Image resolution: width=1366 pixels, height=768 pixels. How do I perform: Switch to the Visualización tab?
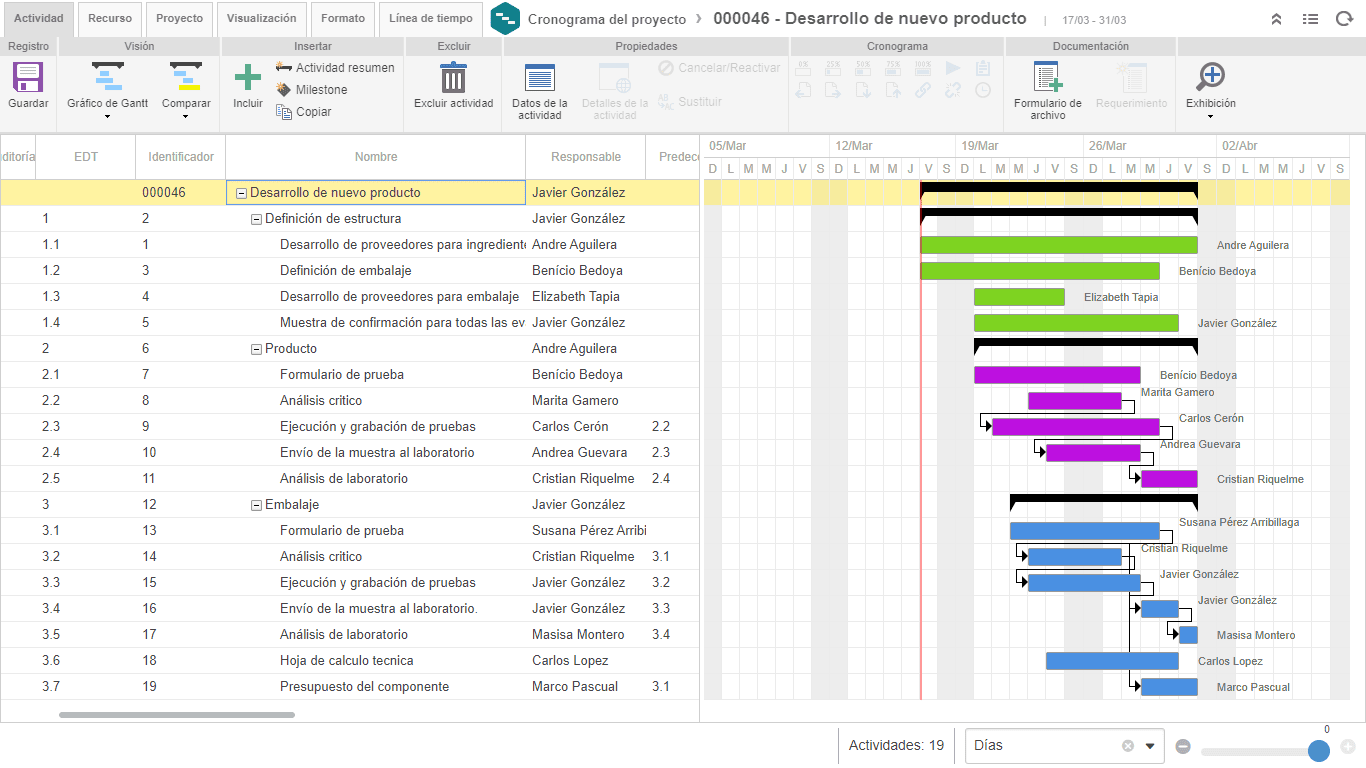[262, 18]
